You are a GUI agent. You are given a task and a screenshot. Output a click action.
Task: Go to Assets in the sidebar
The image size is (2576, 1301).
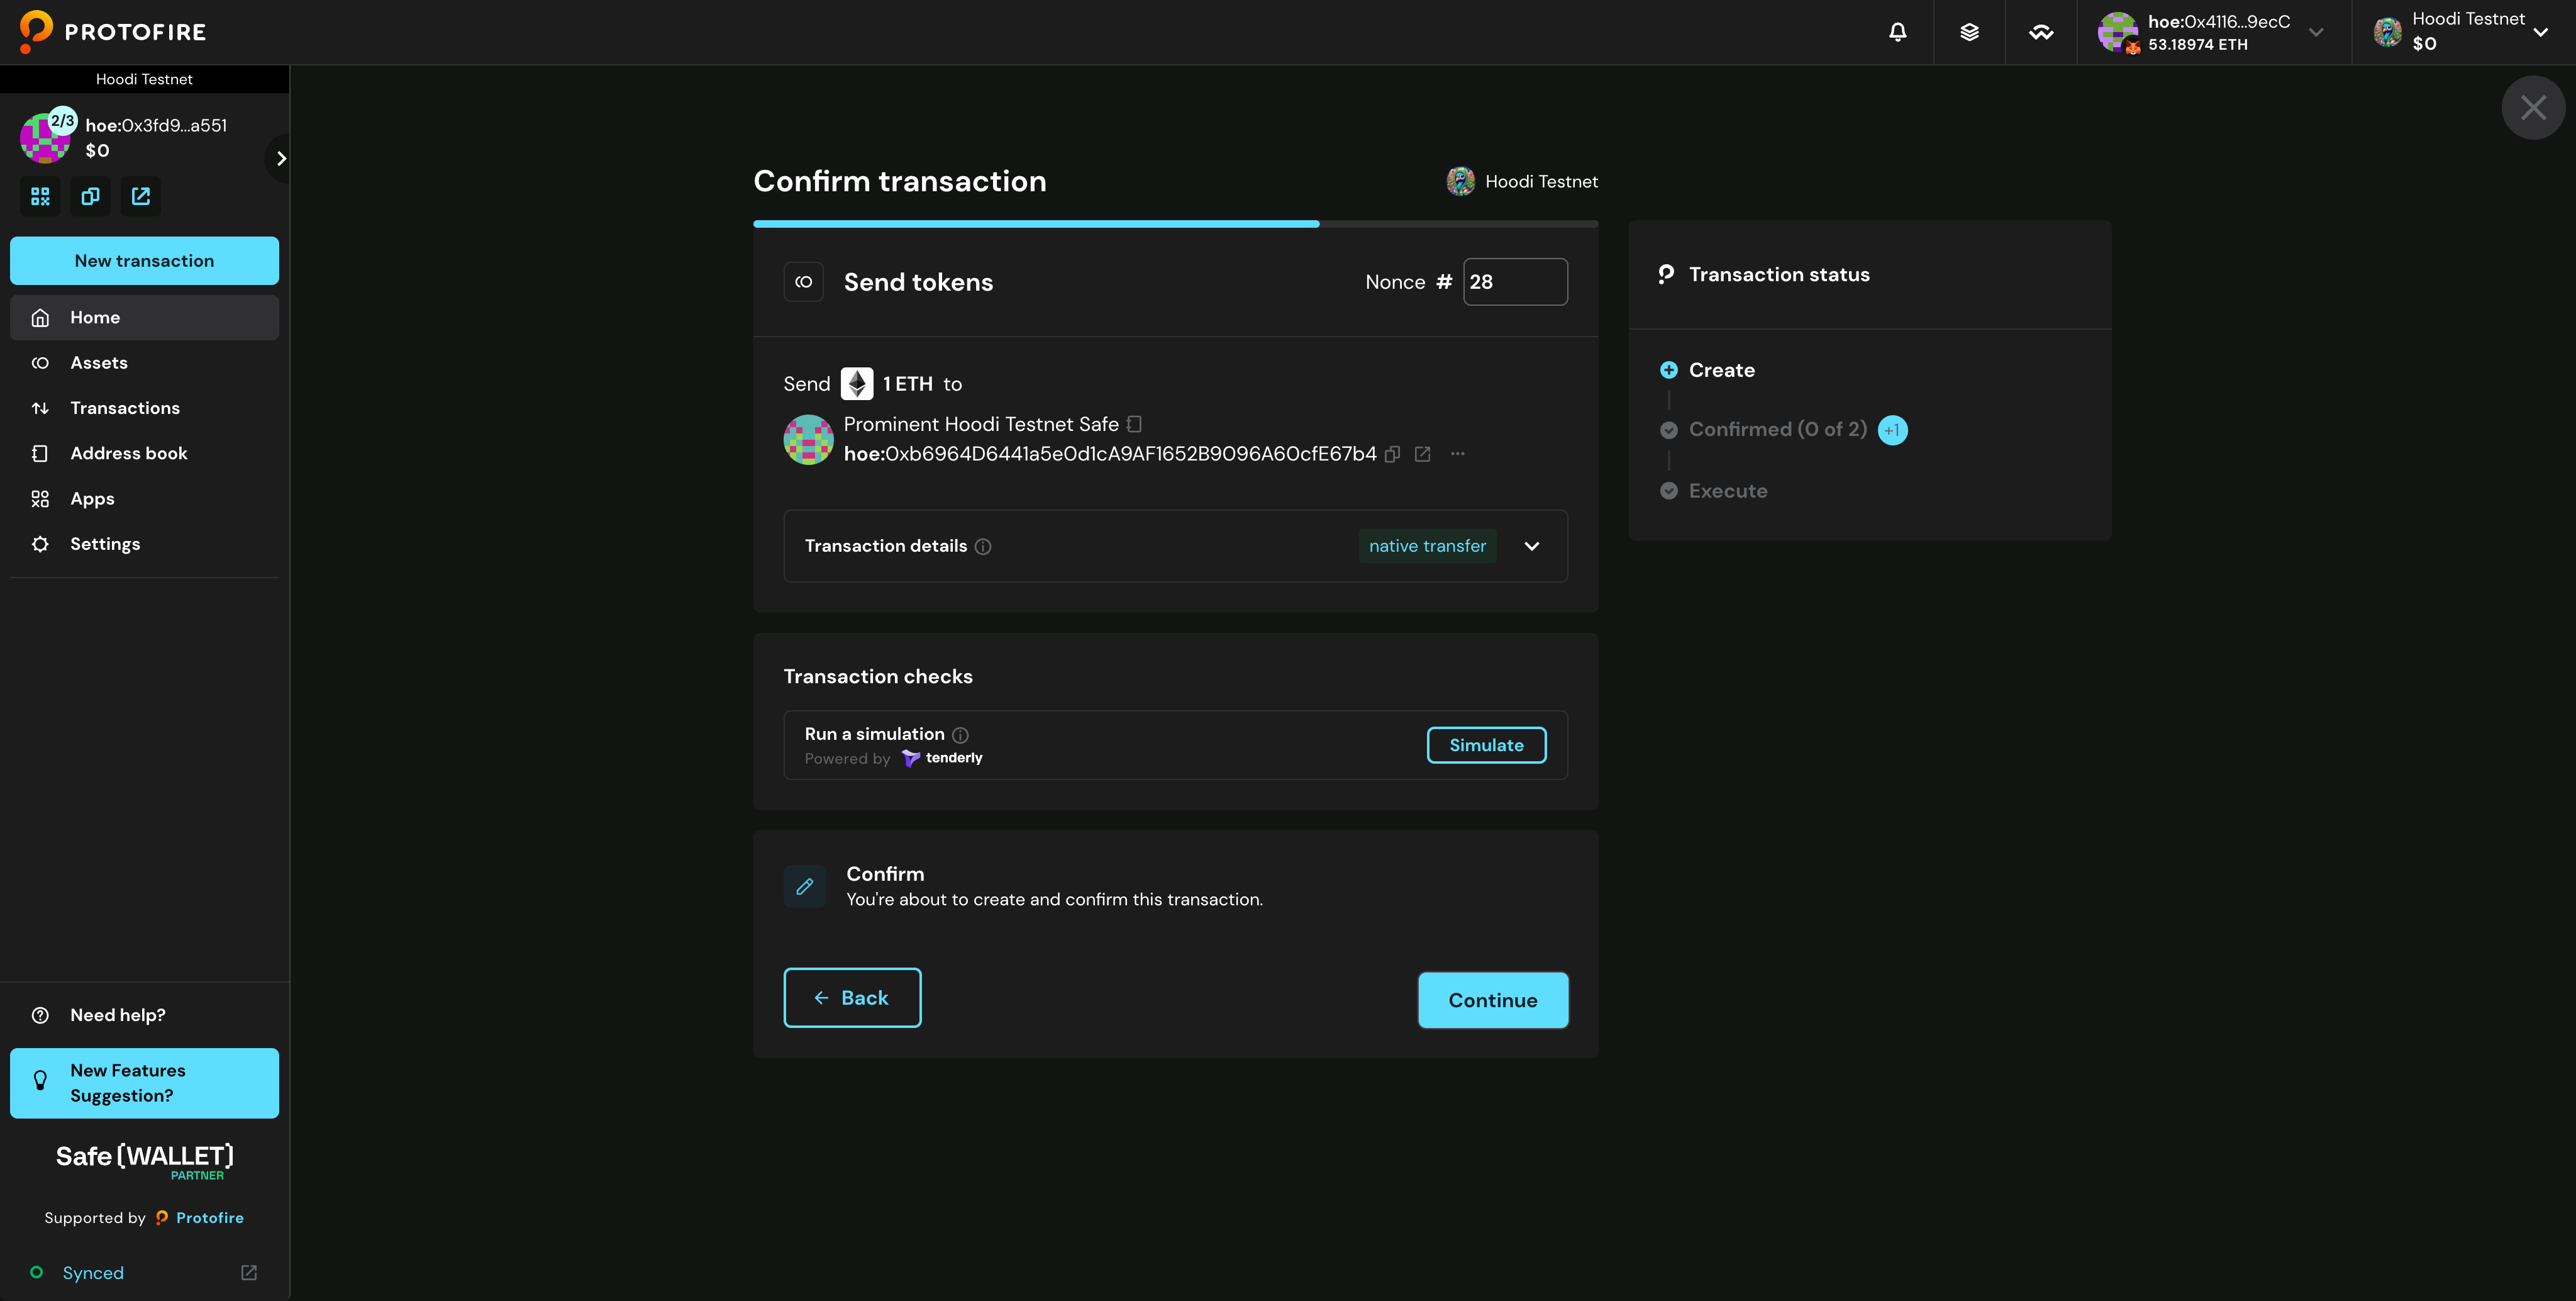coord(99,363)
